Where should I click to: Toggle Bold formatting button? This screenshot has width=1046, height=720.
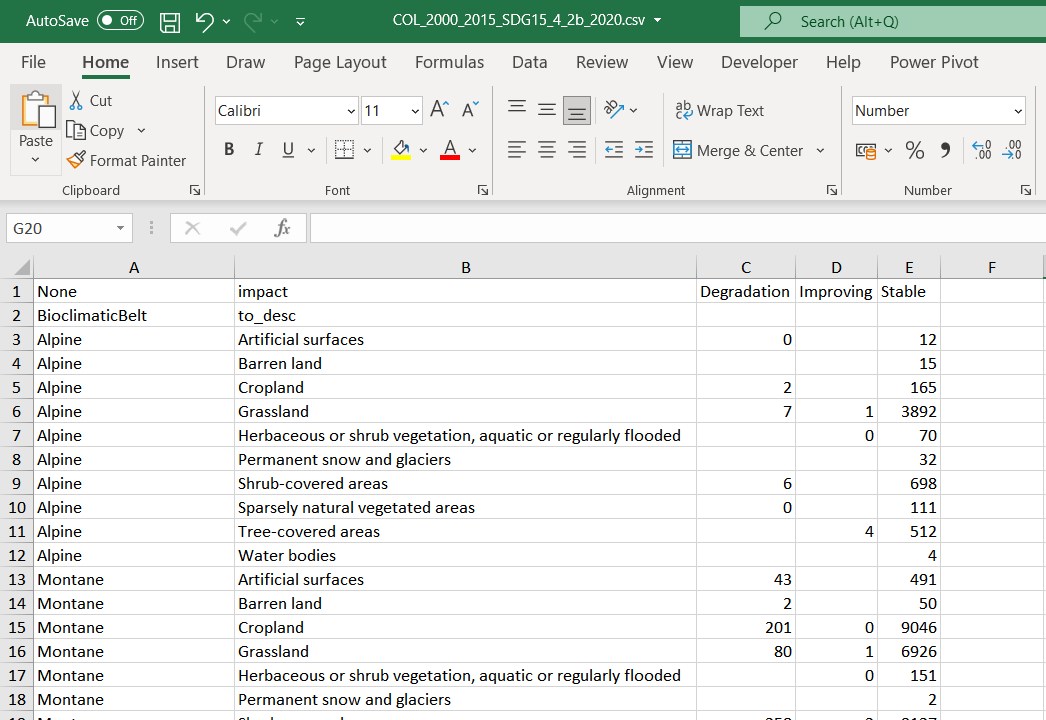pos(229,149)
